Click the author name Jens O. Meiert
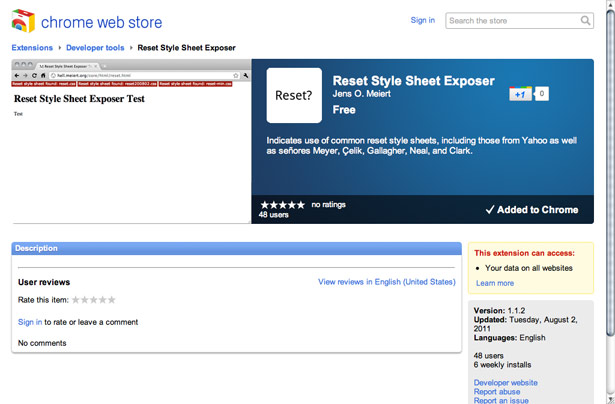The height and width of the screenshot is (404, 615). coord(362,94)
